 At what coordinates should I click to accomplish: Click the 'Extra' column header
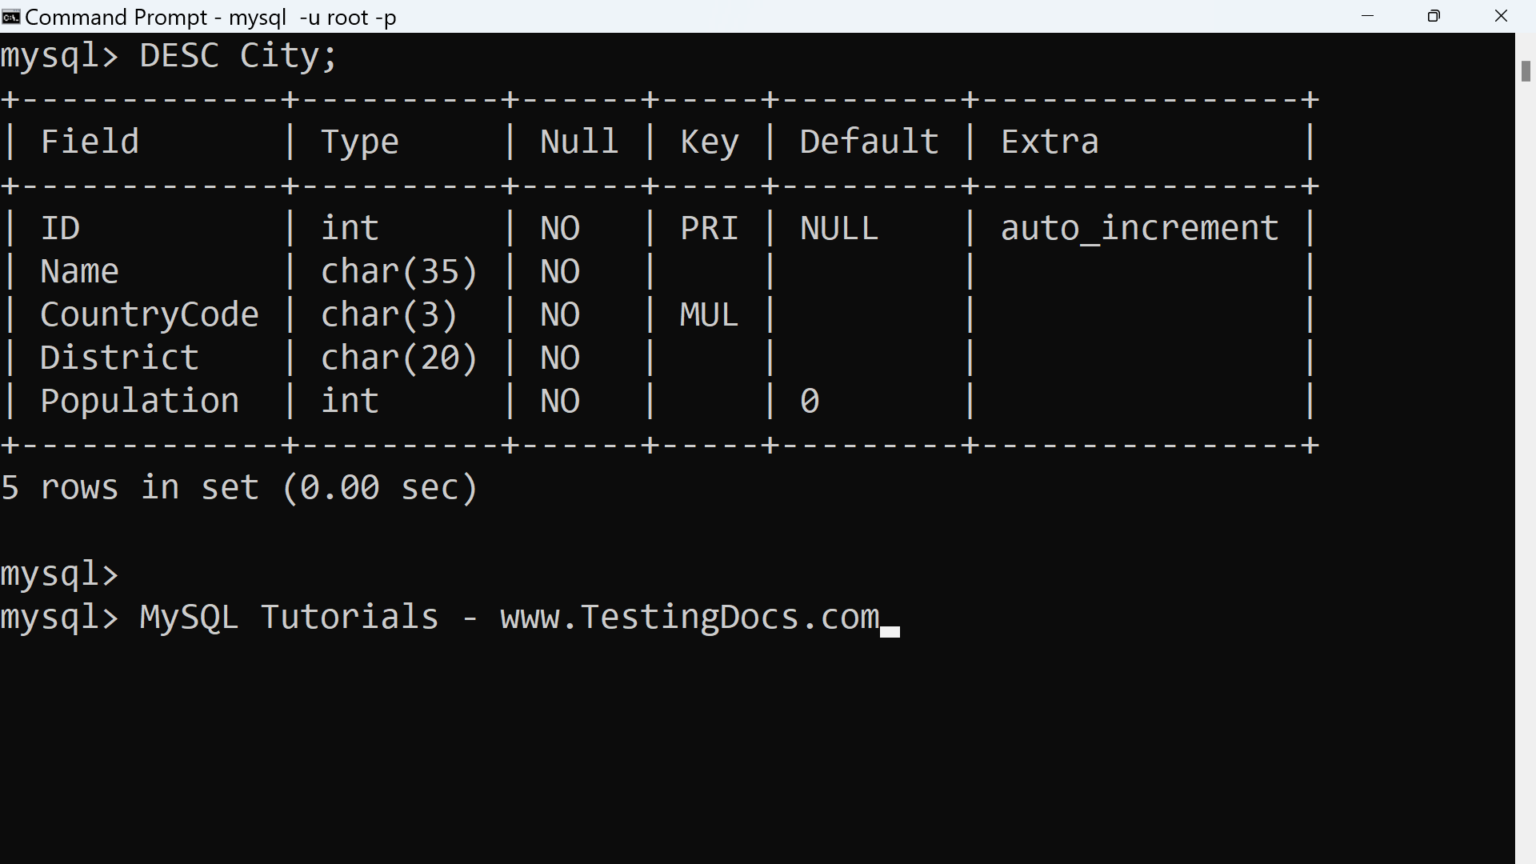pyautogui.click(x=1049, y=142)
